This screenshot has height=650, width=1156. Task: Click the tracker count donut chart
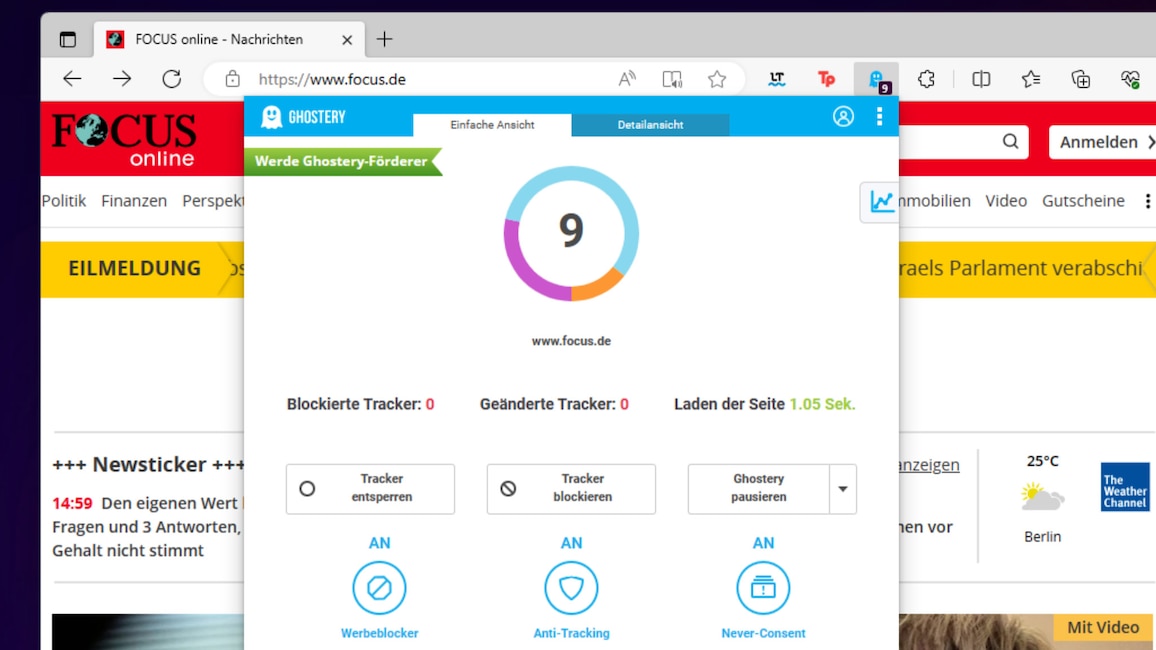coord(571,233)
